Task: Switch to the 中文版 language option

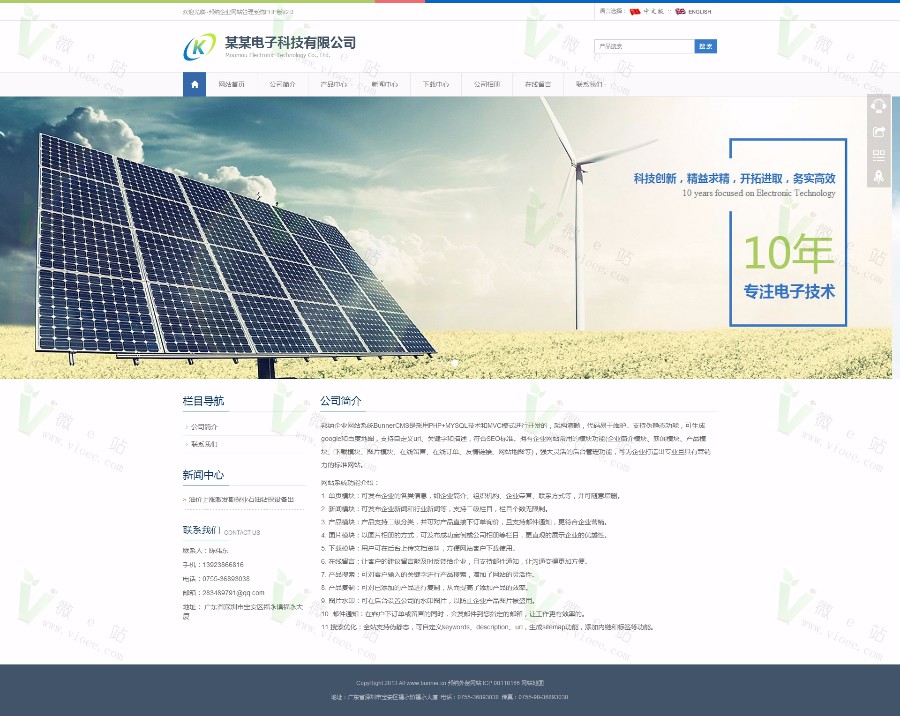Action: [x=654, y=12]
